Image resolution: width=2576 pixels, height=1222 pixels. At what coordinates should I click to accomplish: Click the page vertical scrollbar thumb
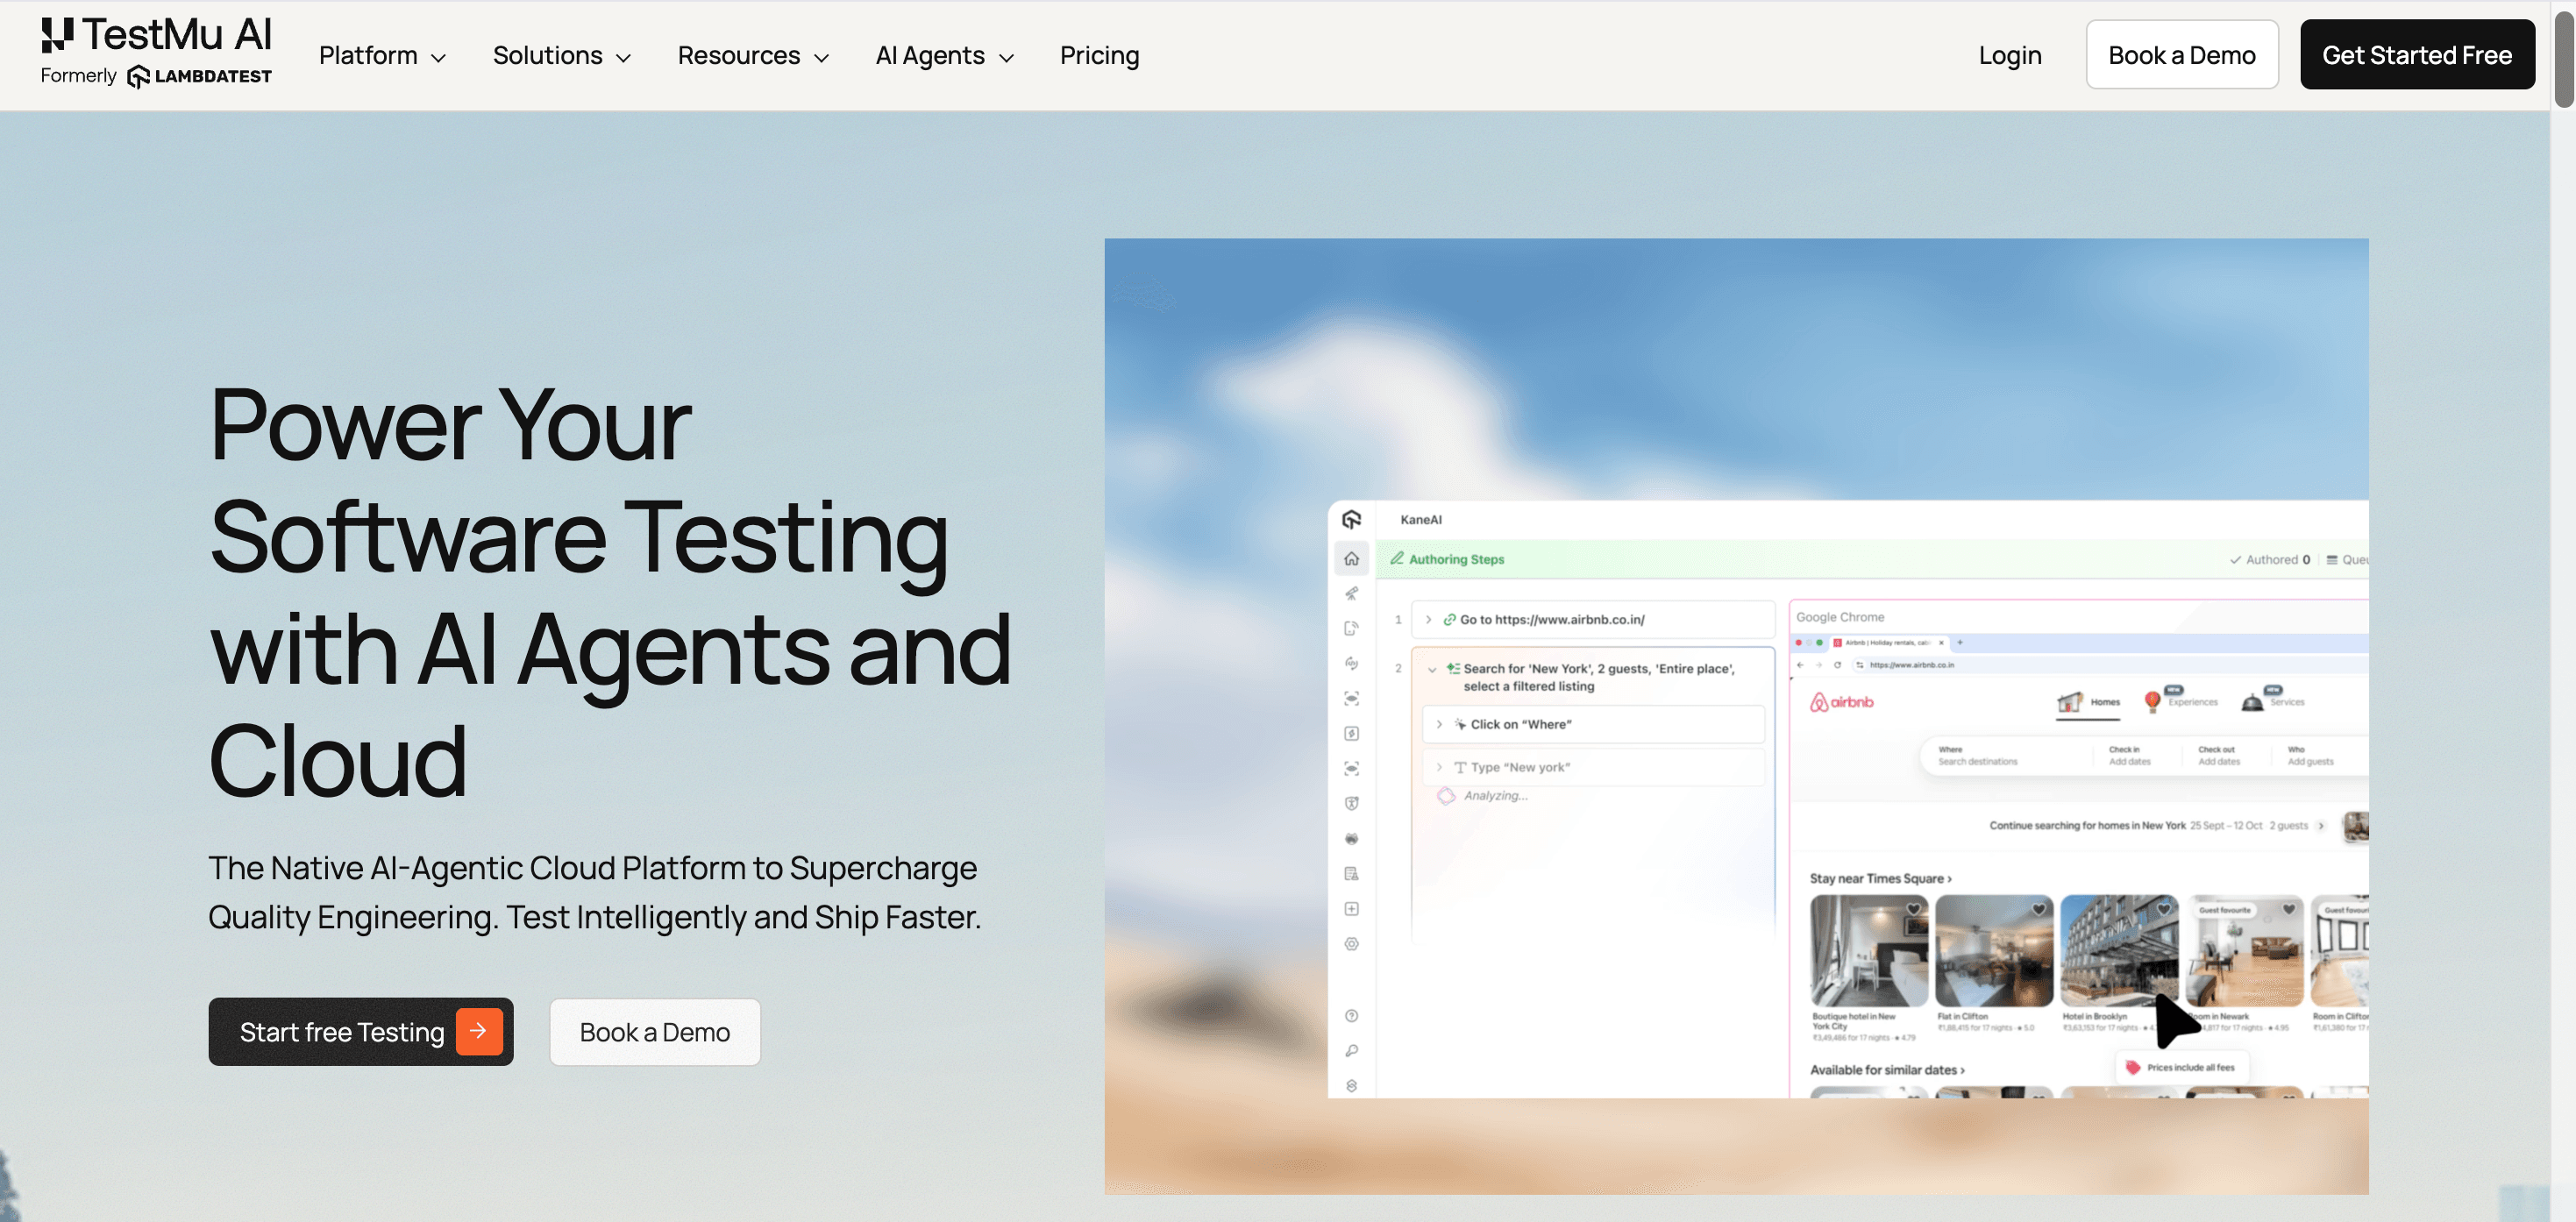2563,60
